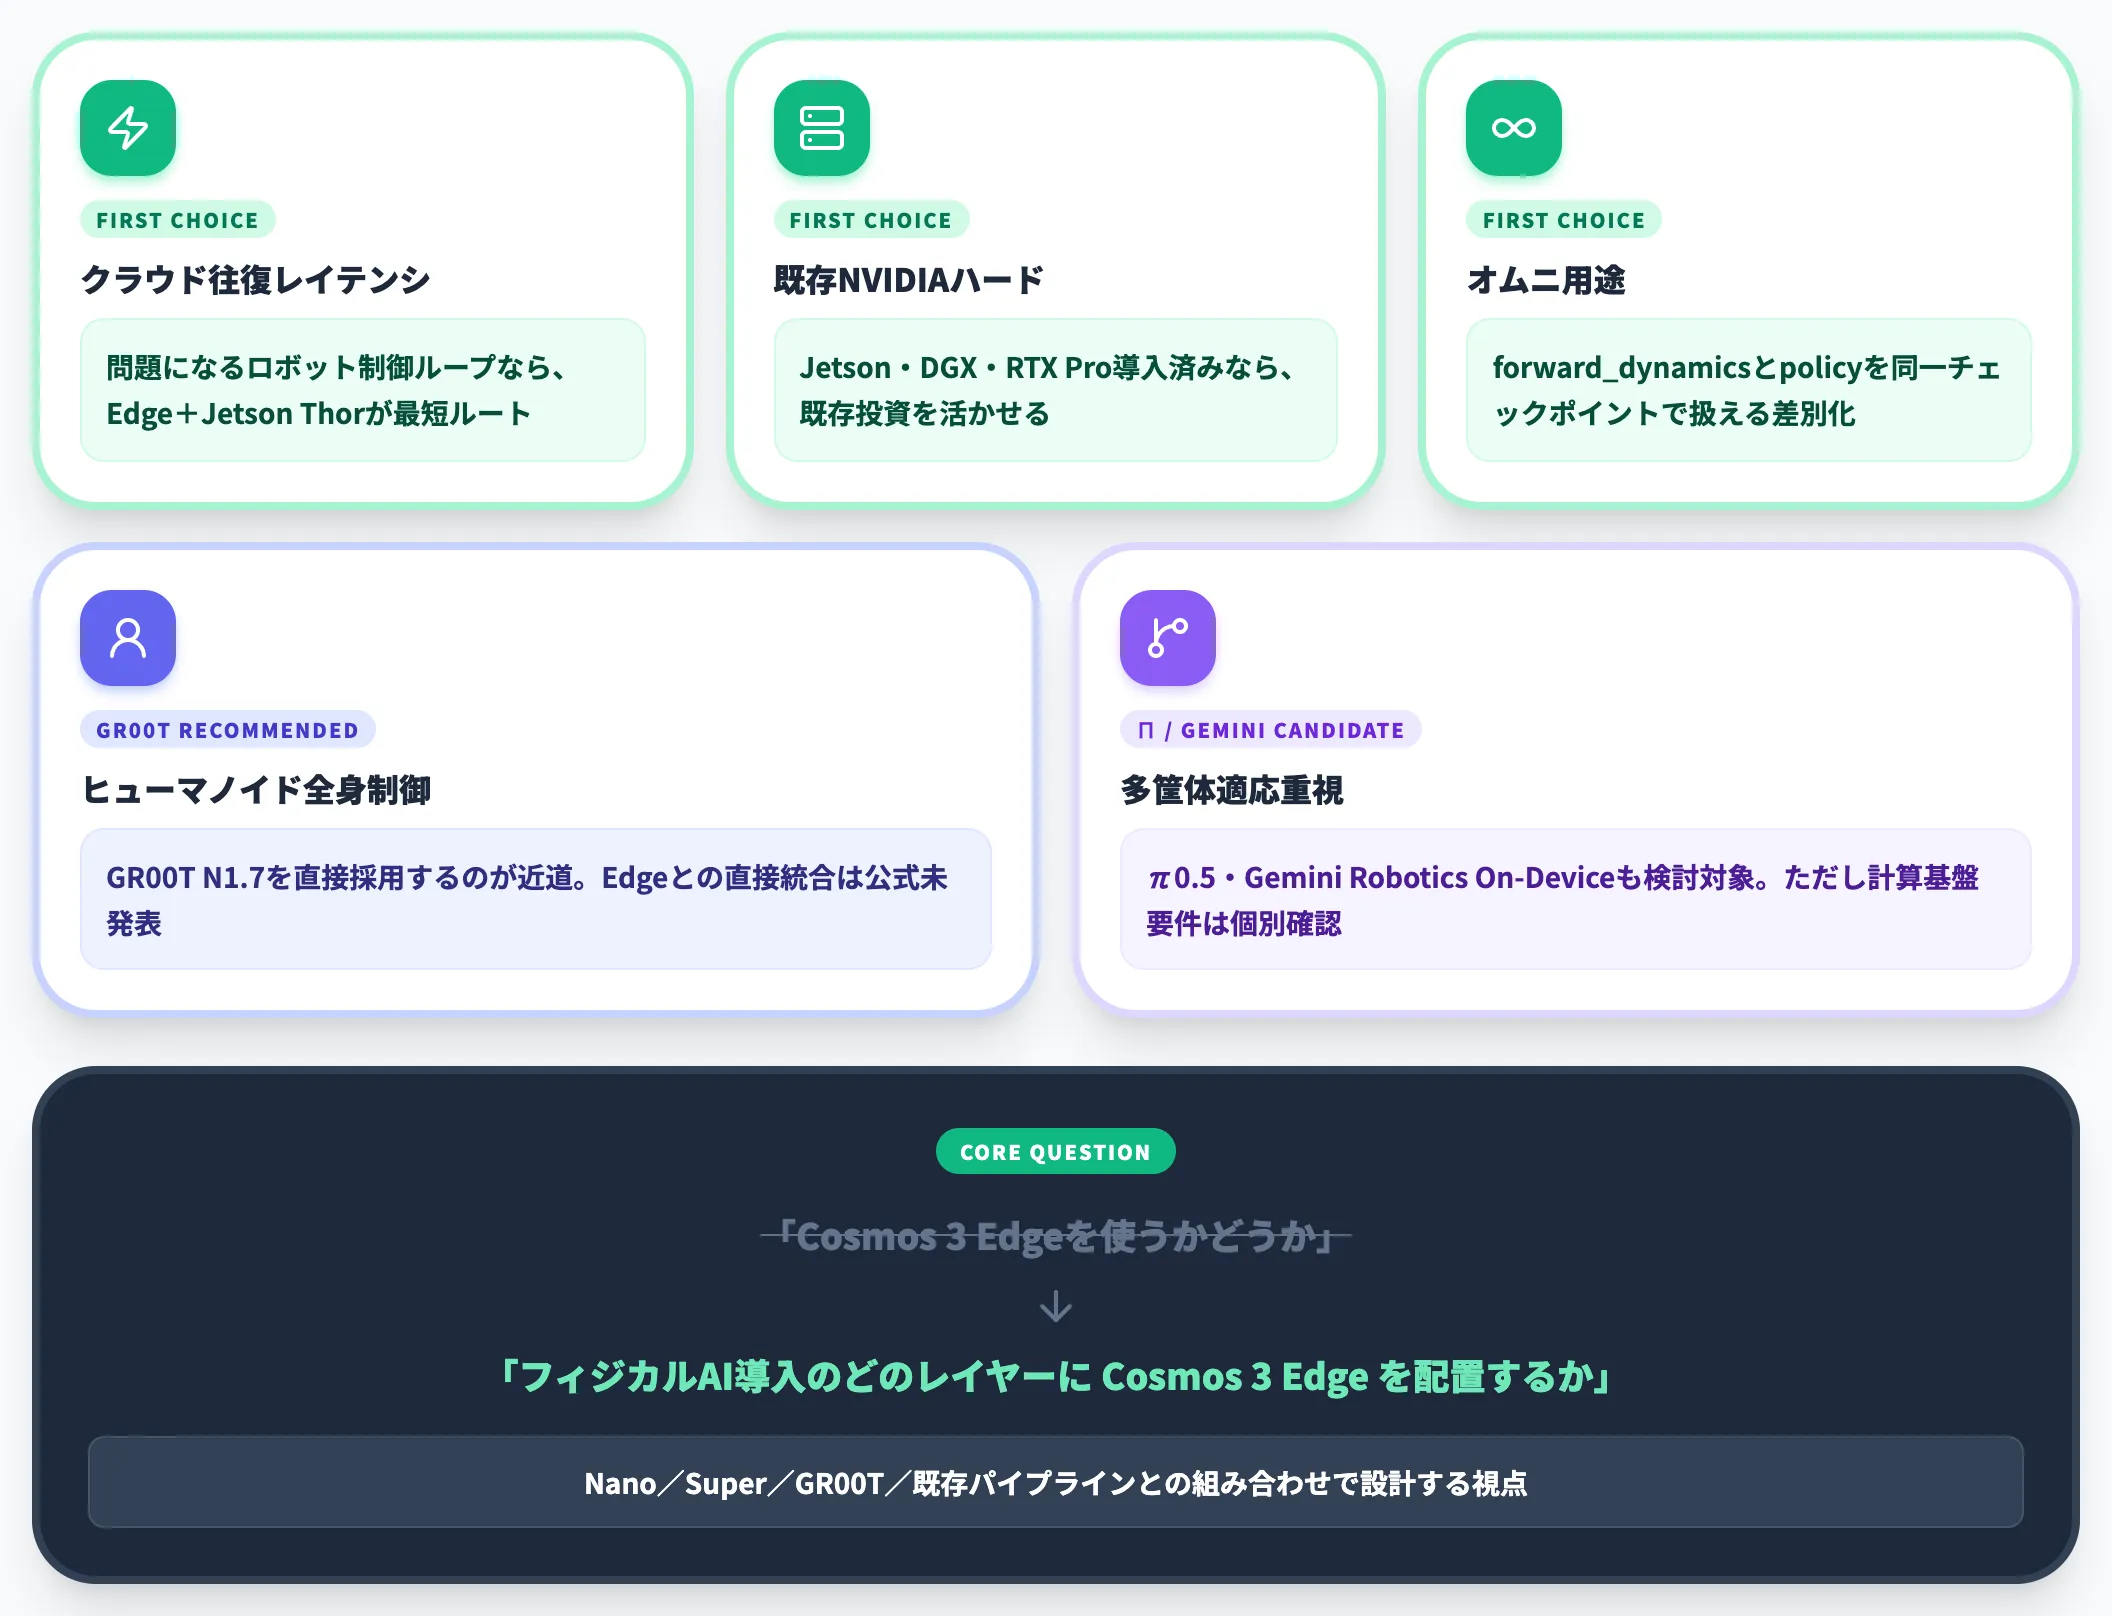Click the down arrow between the two questions
Viewport: 2112px width, 1616px height.
click(1056, 1306)
